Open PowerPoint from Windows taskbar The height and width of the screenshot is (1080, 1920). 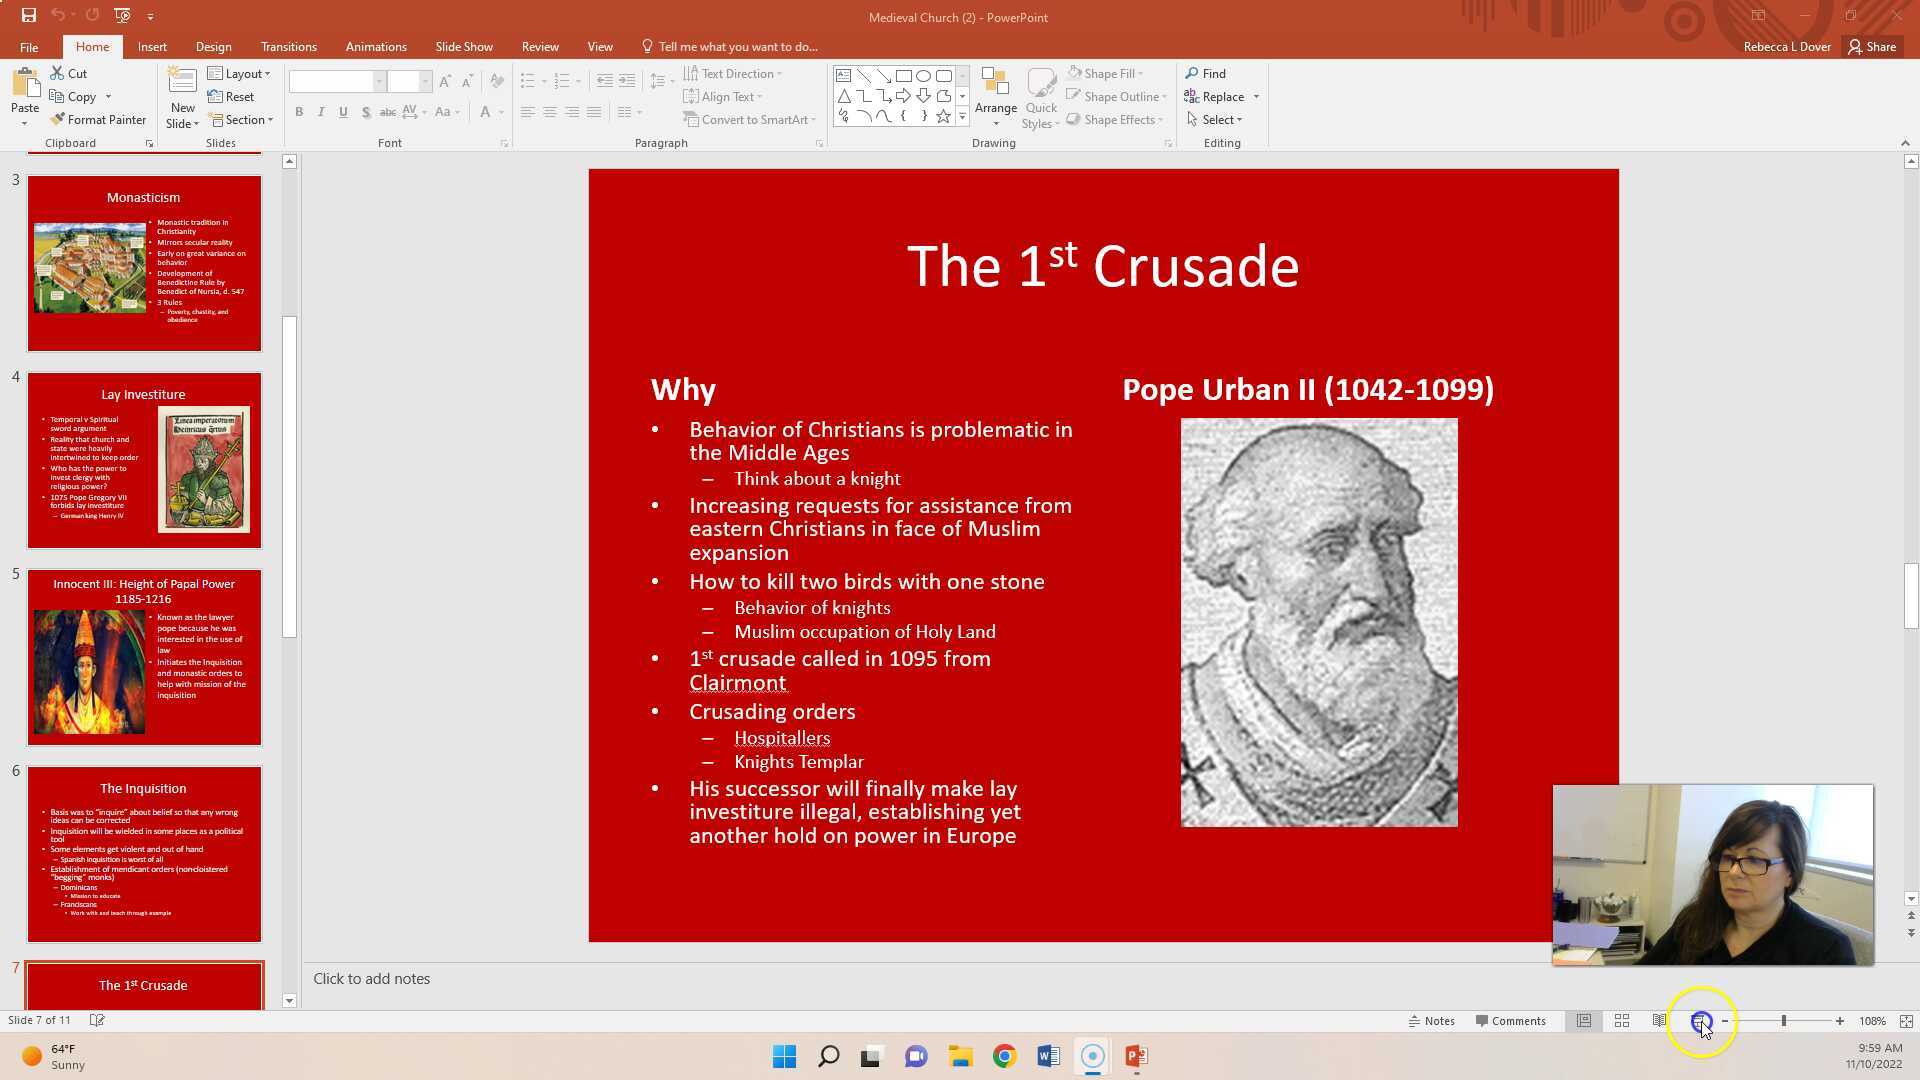coord(1136,1056)
